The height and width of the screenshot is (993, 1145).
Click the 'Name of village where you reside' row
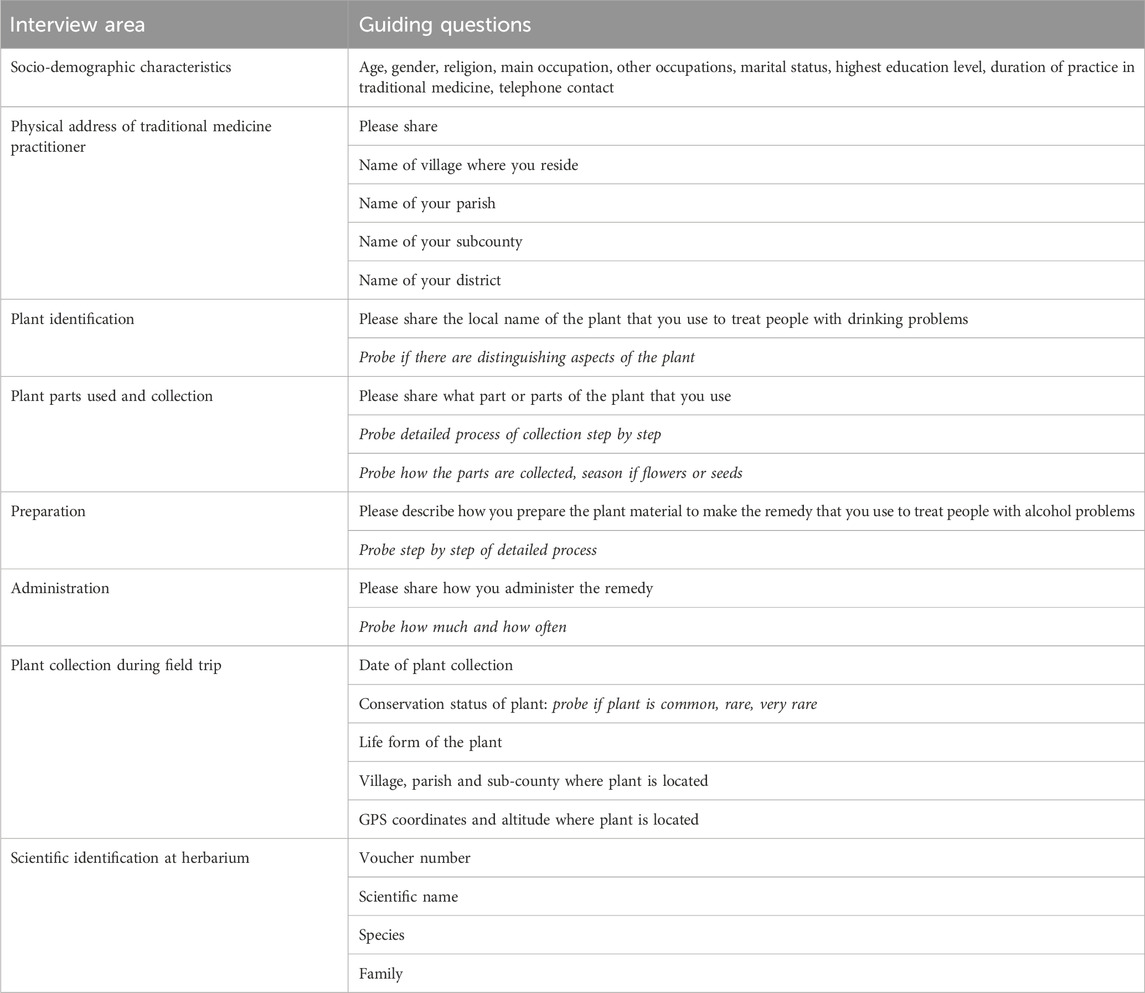coord(746,165)
